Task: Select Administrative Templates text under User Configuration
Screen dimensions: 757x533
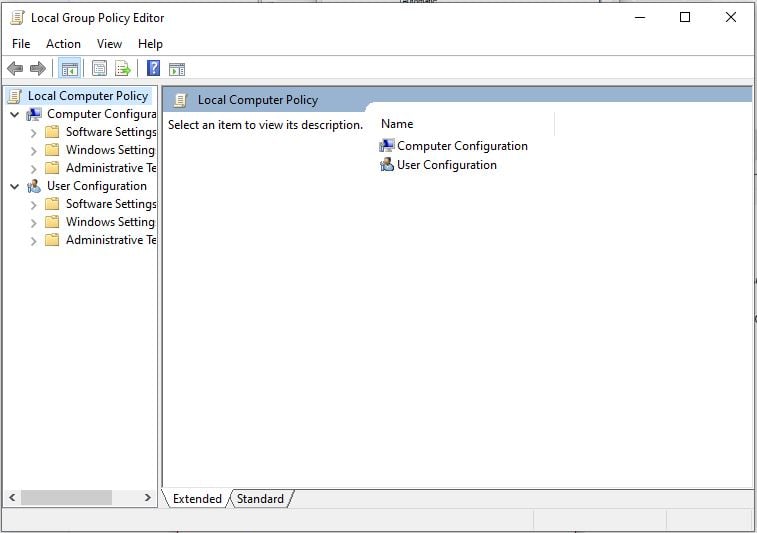Action: click(x=111, y=240)
